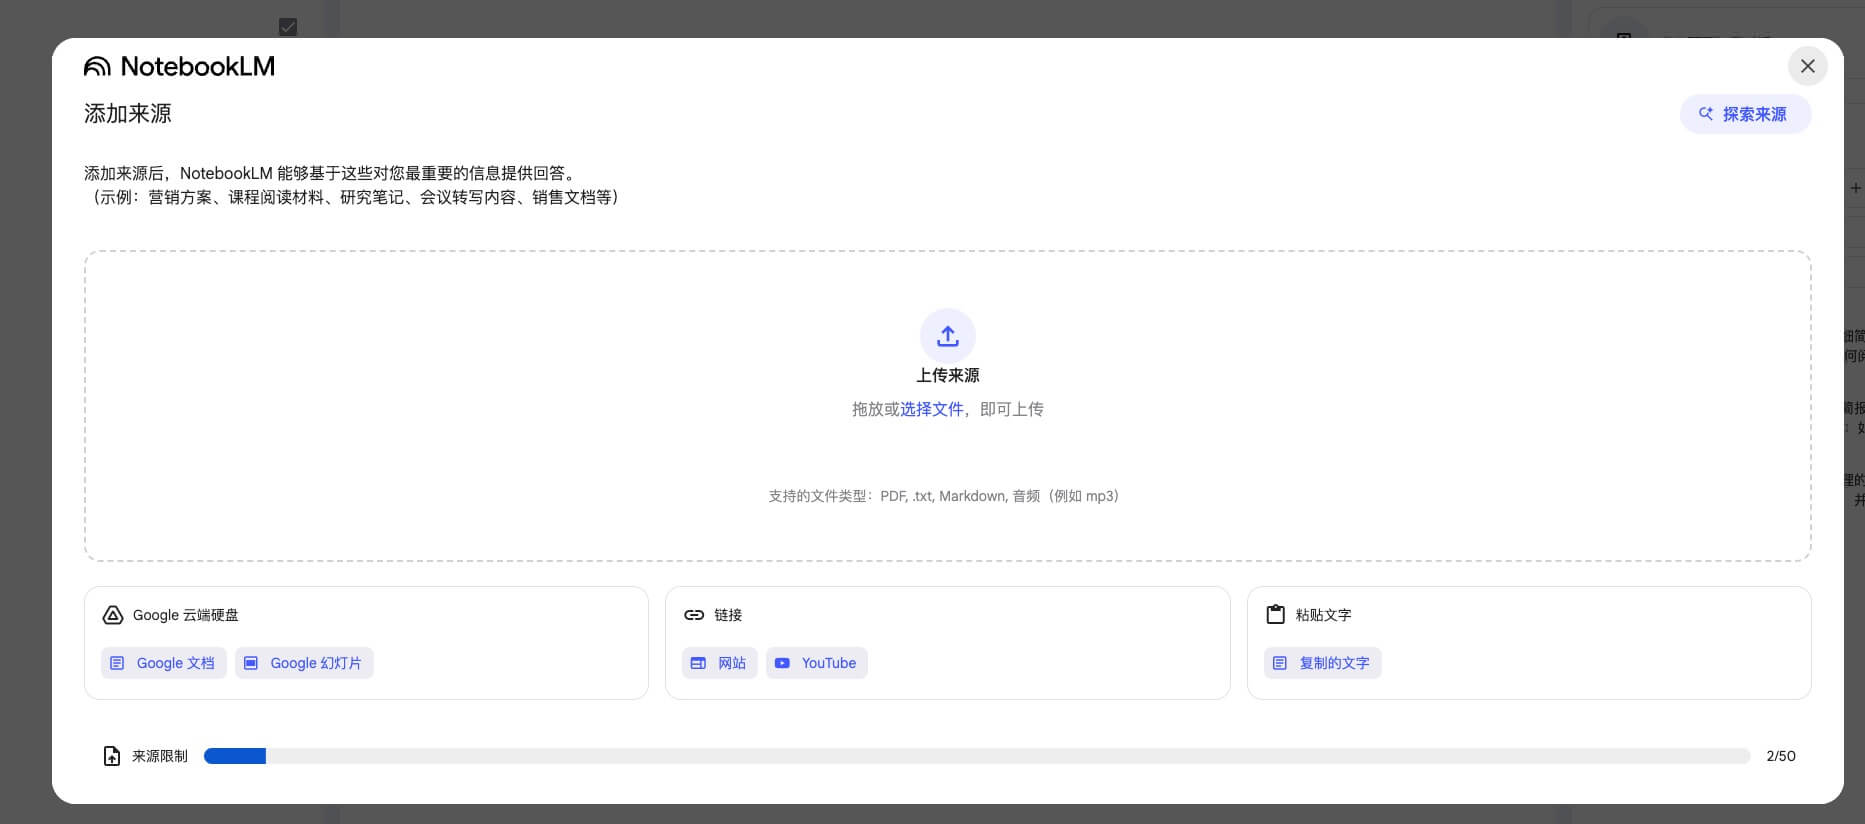The image size is (1865, 824).
Task: Click the Google 云端硬盘 label
Action: click(186, 615)
